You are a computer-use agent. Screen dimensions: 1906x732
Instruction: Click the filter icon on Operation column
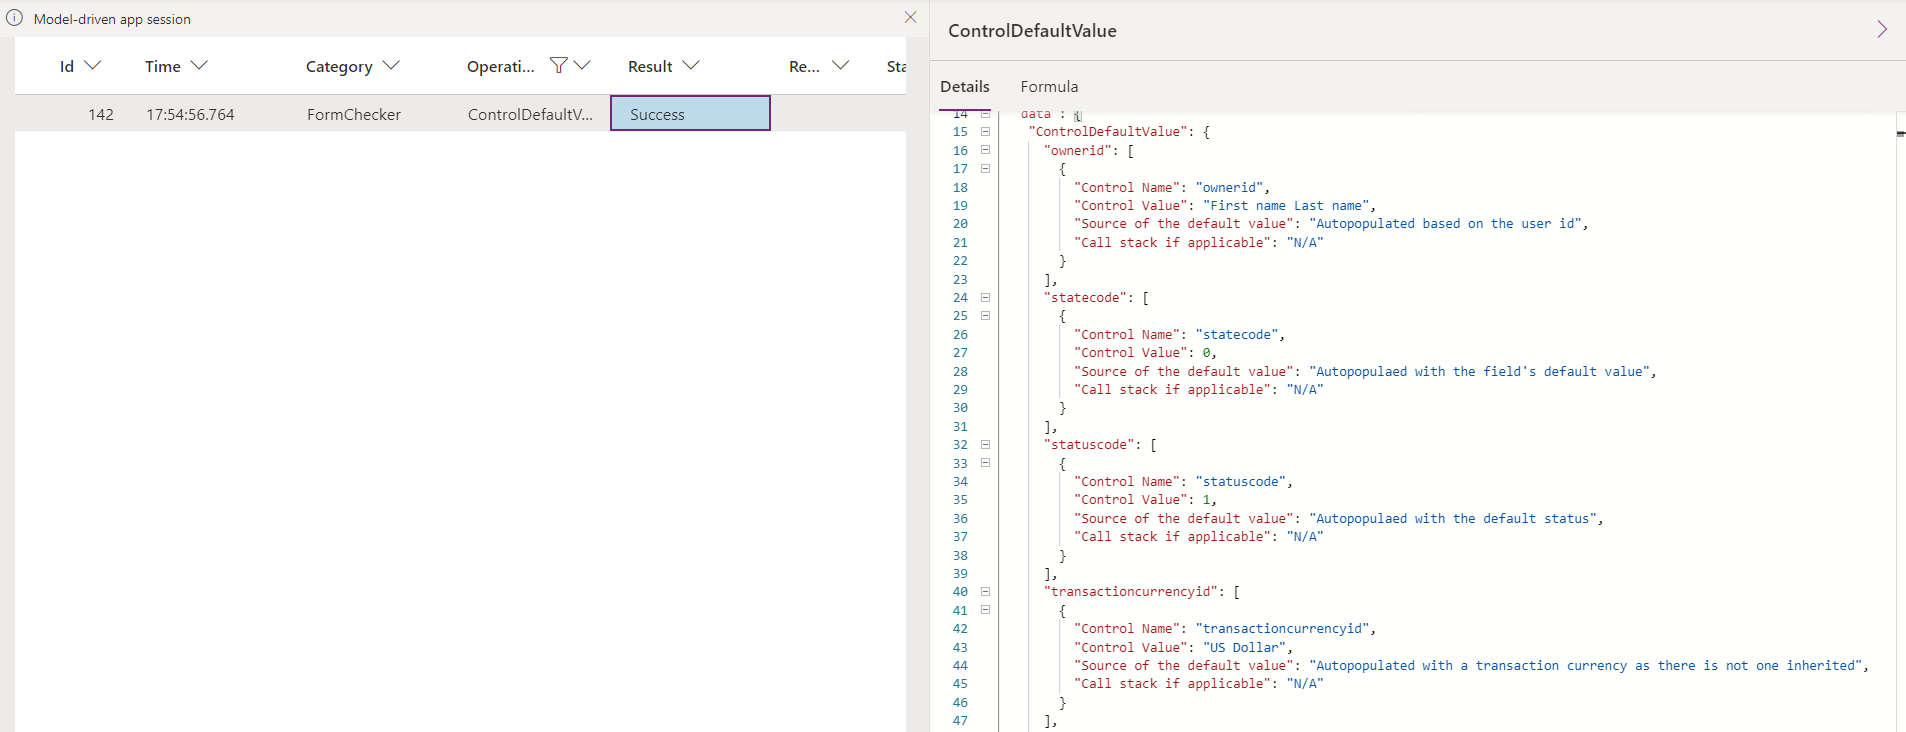[558, 65]
